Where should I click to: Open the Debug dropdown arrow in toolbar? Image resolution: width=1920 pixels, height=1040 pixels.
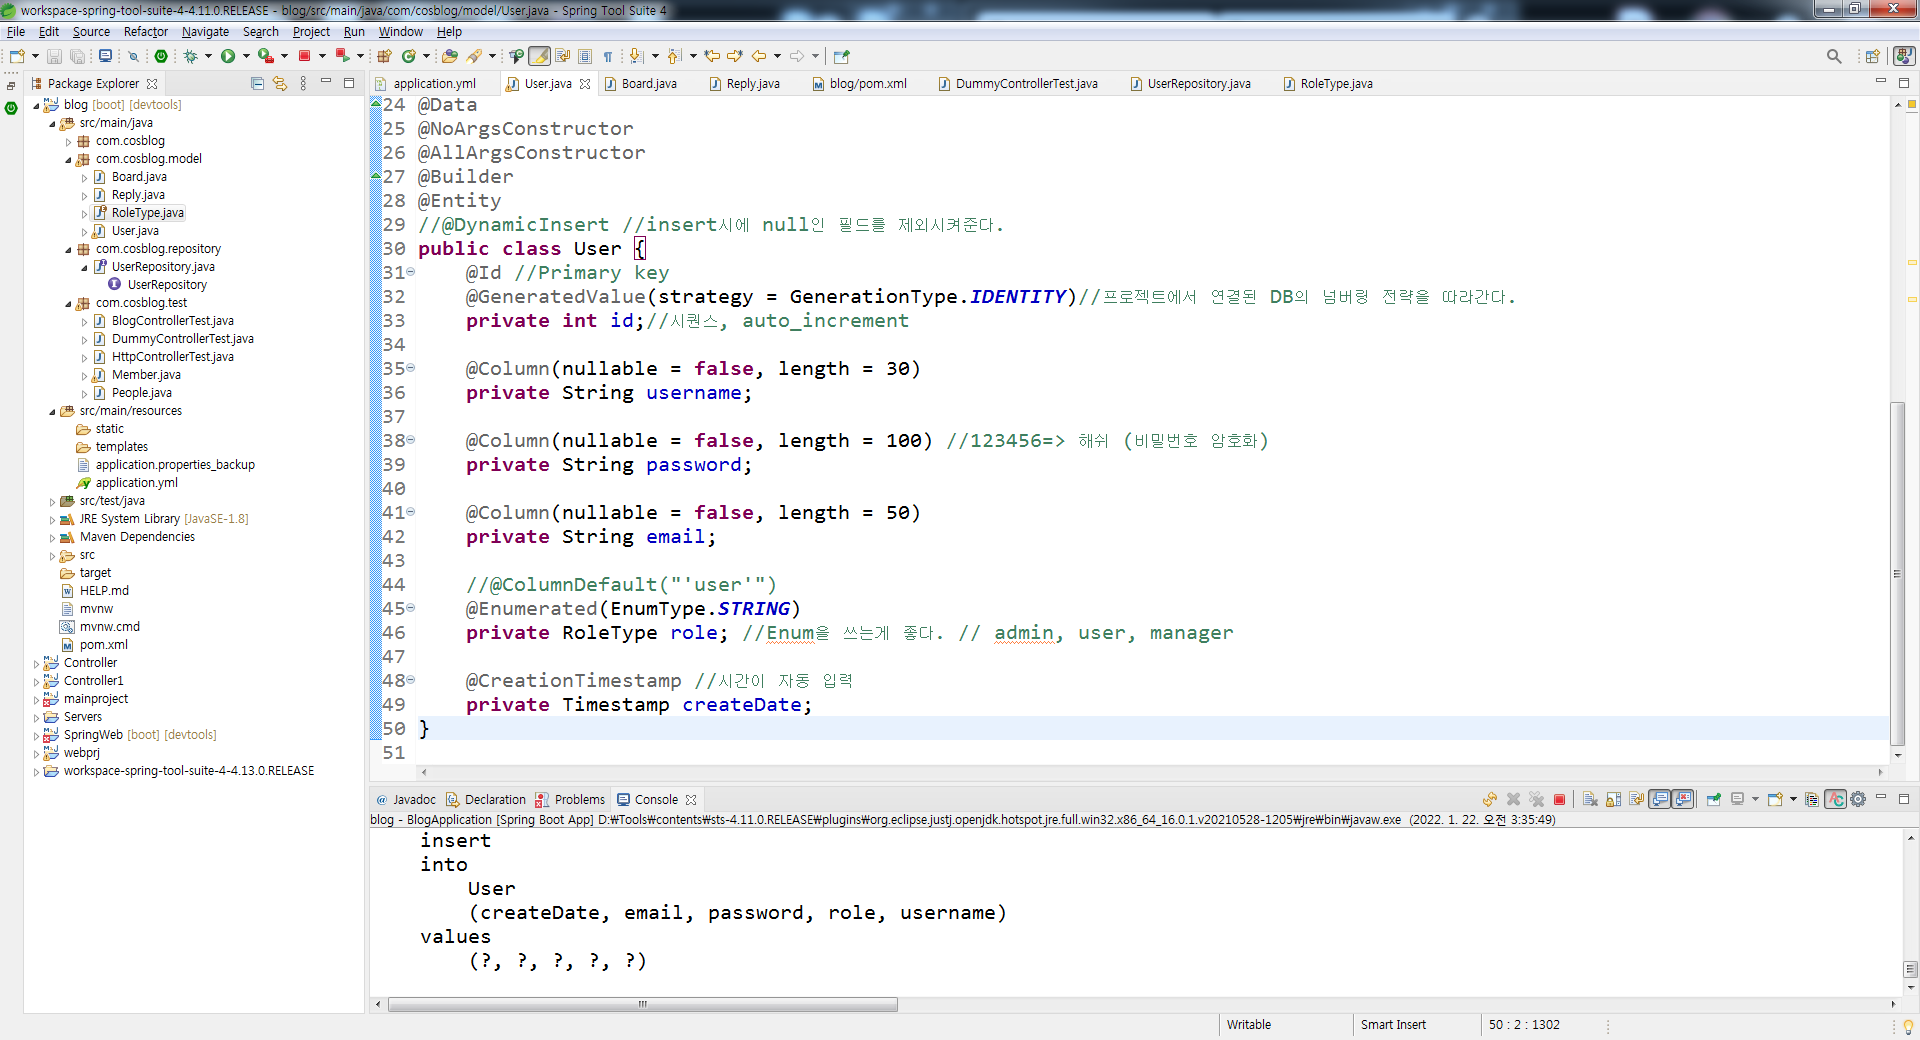pyautogui.click(x=208, y=56)
